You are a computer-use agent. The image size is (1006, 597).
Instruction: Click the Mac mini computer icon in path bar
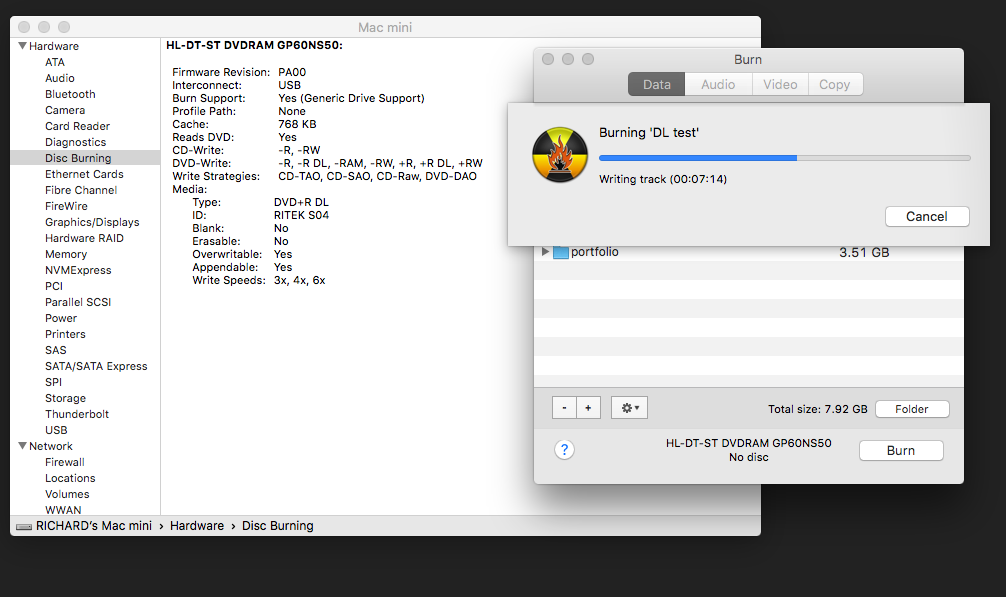(24, 526)
